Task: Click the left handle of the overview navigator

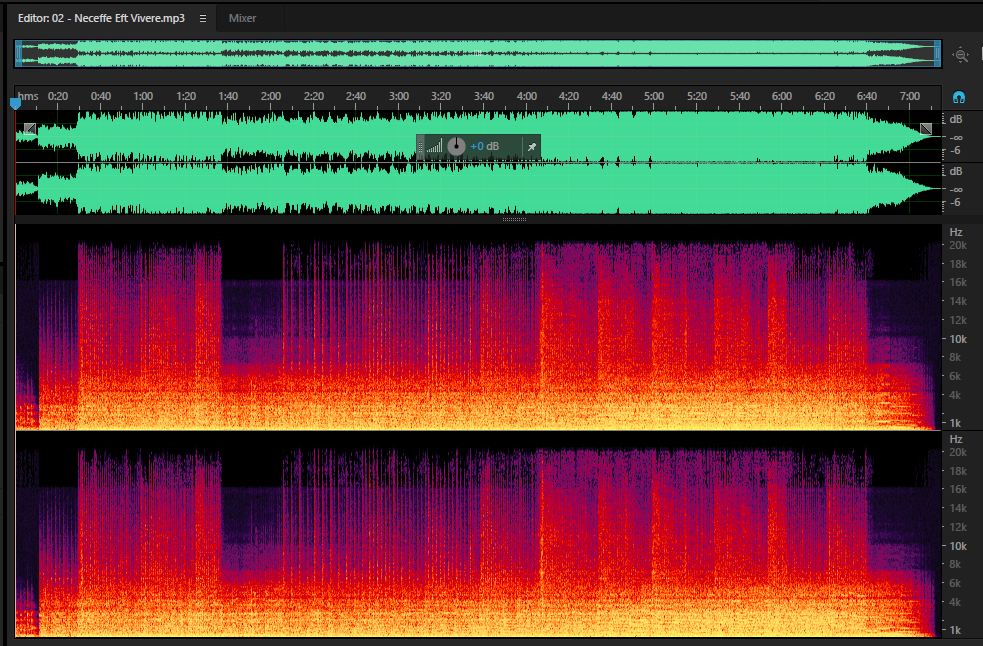Action: 18,54
